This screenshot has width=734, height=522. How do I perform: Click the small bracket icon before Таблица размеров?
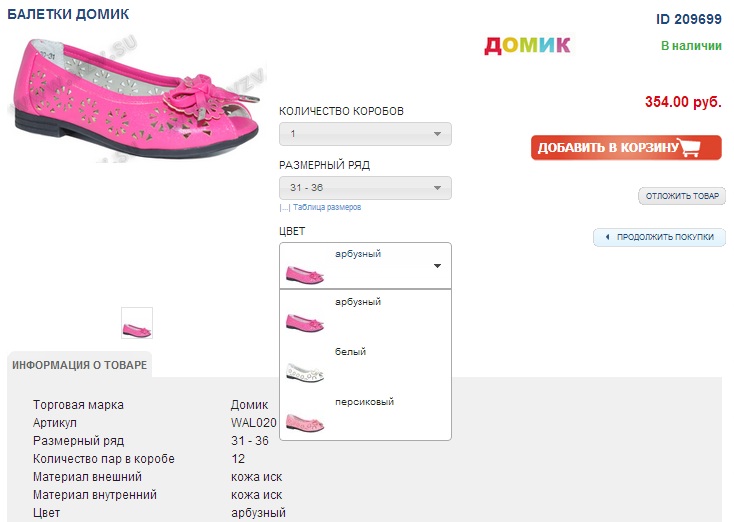click(x=285, y=208)
